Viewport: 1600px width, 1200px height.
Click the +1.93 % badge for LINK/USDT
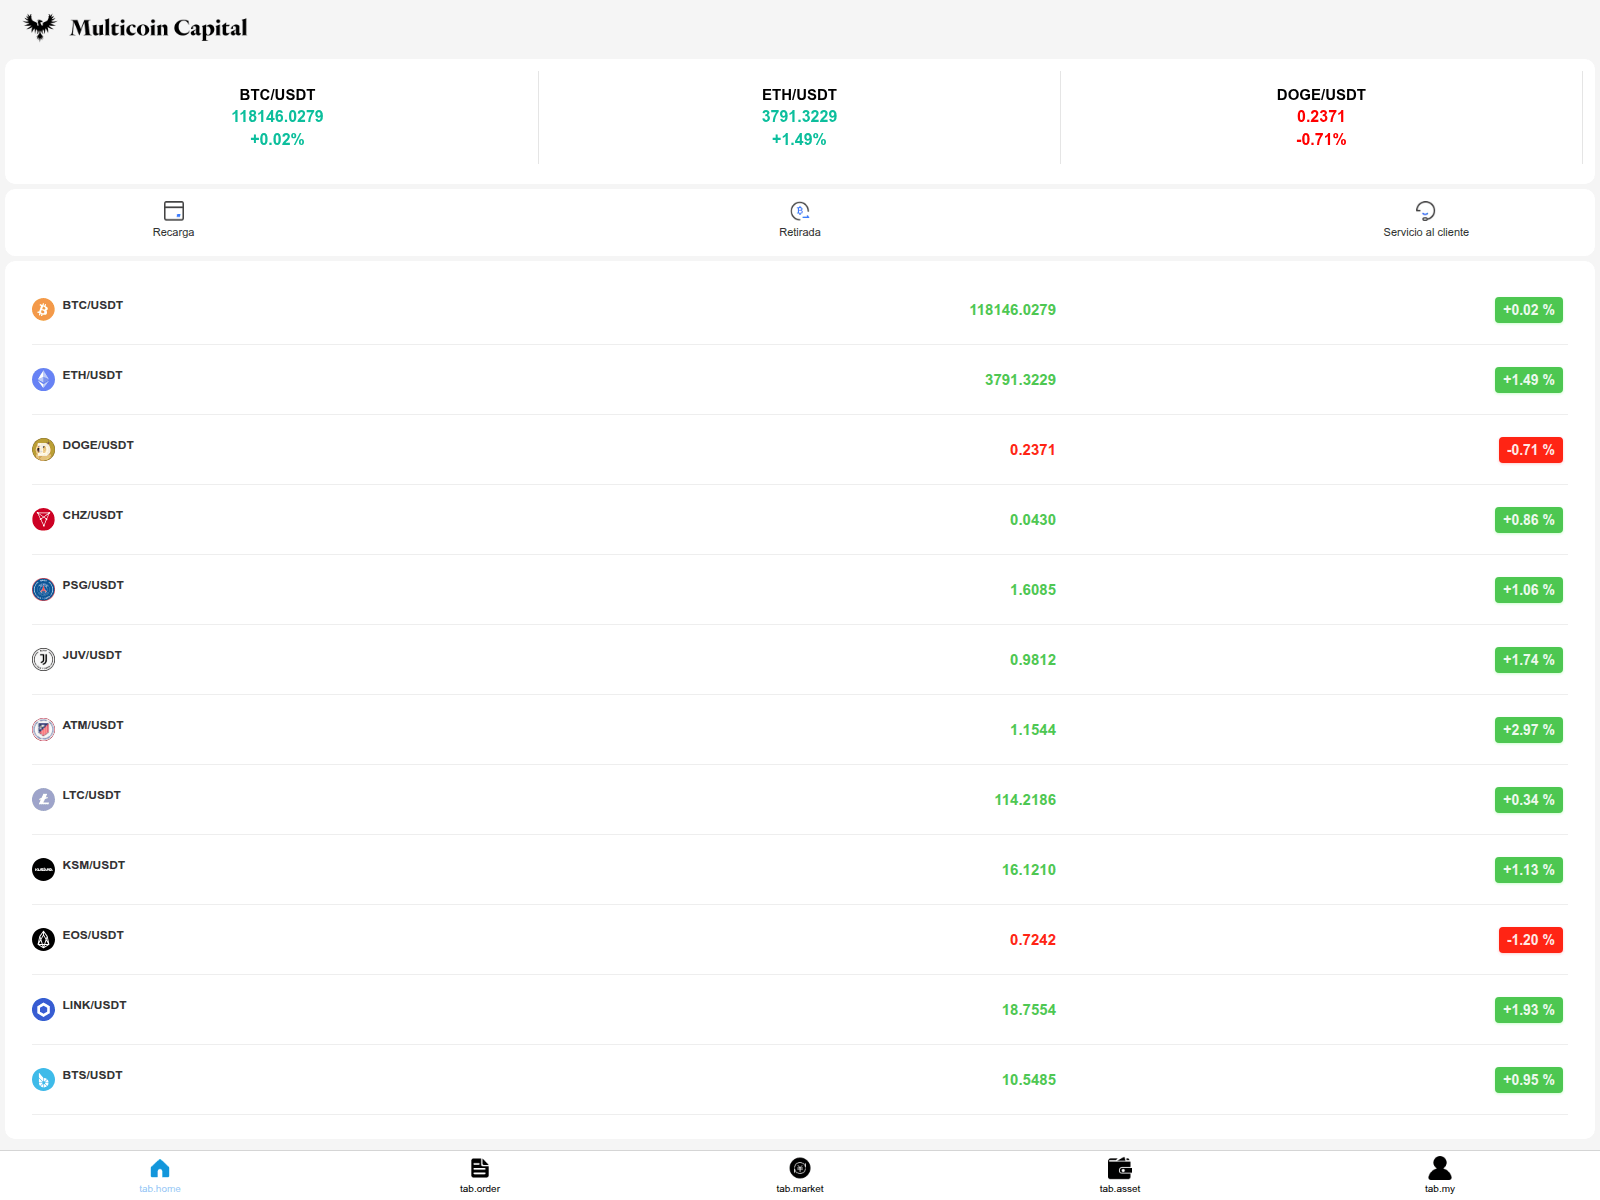tap(1529, 1010)
